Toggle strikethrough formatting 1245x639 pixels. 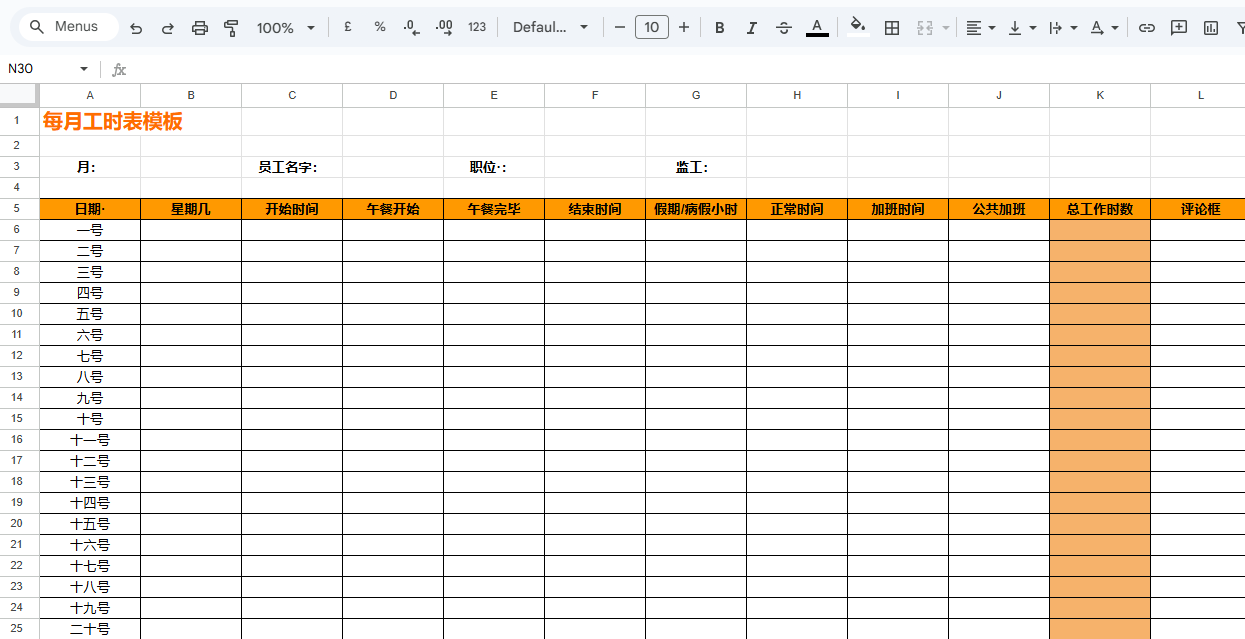pyautogui.click(x=784, y=28)
